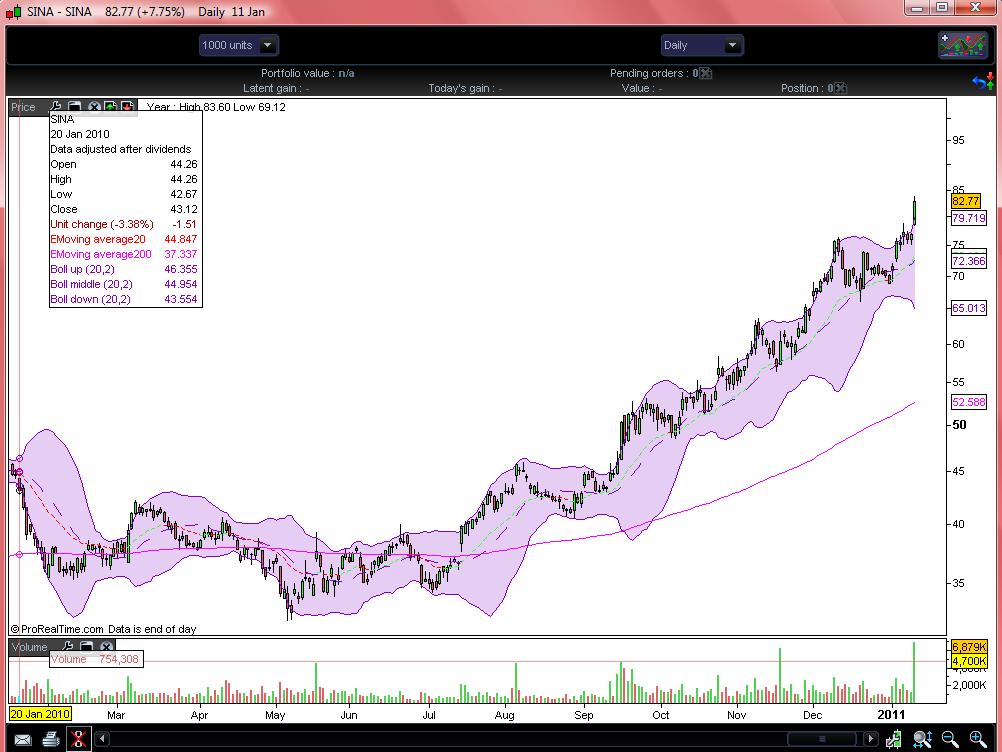Open Price panel wrench settings

[56, 107]
